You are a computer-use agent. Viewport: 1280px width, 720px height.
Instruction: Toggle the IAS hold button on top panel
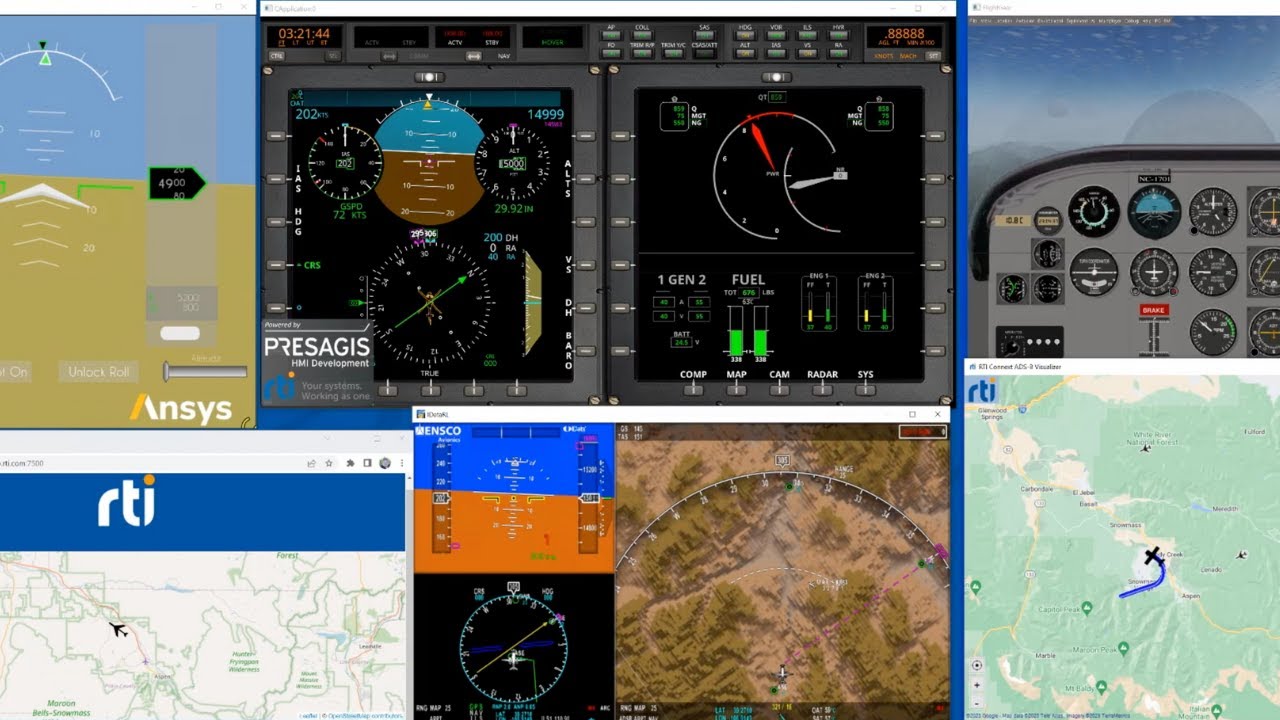776,54
